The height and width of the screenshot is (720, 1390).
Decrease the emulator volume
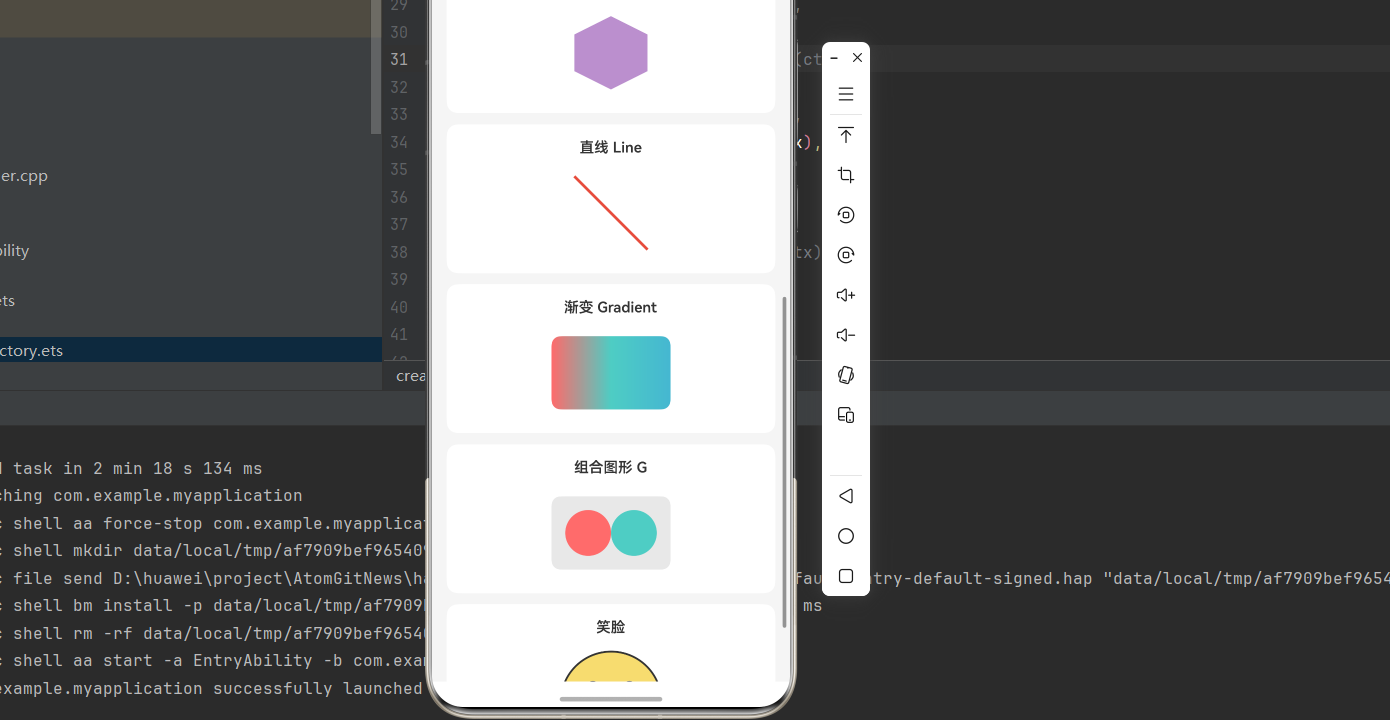pos(845,335)
